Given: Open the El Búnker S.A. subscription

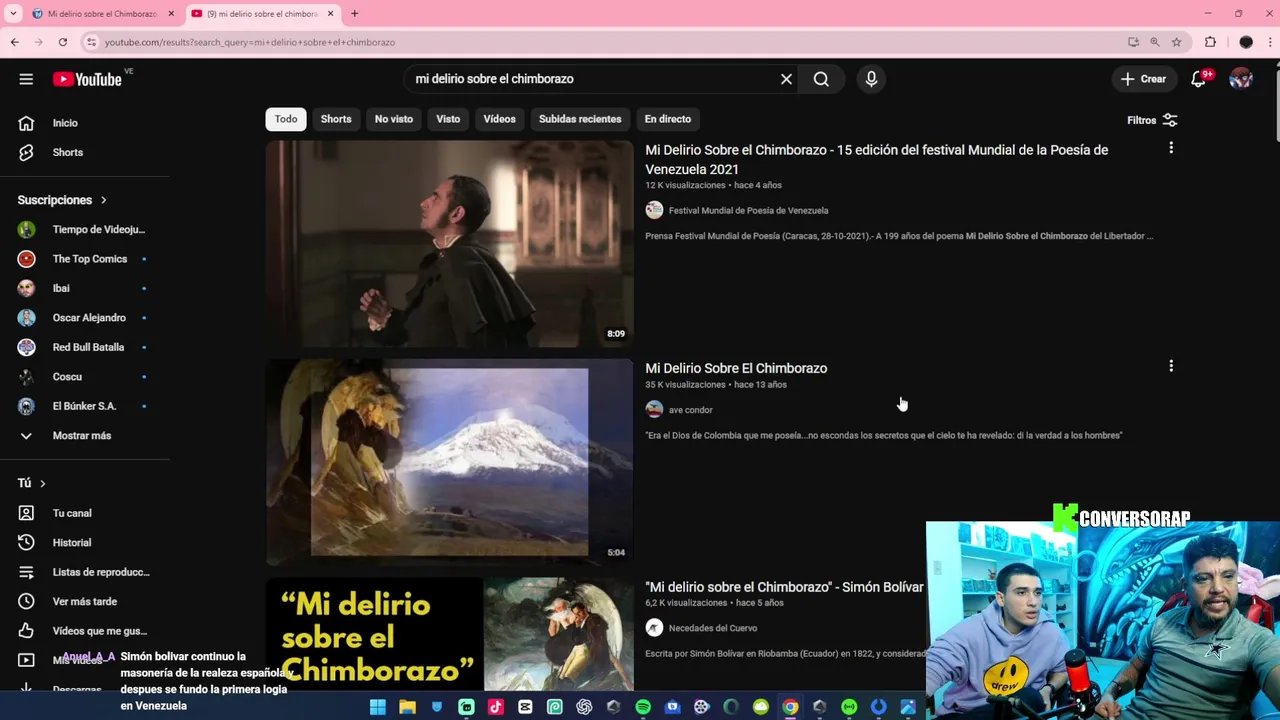Looking at the screenshot, I should point(85,406).
